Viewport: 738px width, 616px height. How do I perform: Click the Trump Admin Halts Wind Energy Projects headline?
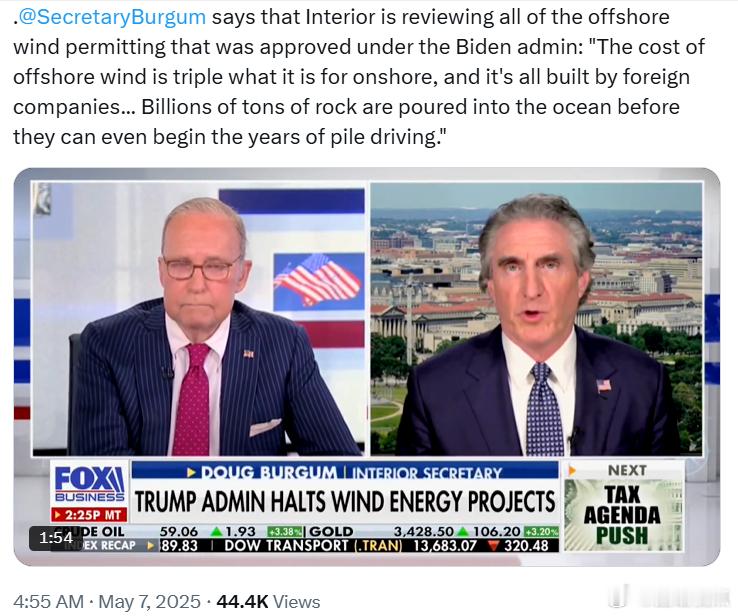[x=345, y=501]
